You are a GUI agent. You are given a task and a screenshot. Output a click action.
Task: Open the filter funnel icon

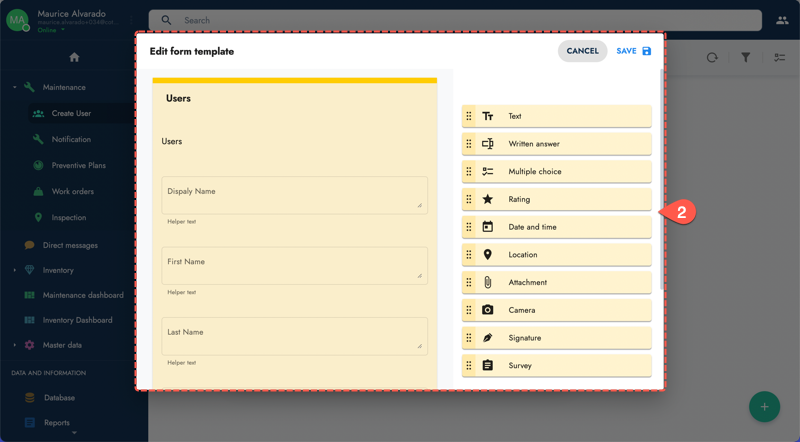pyautogui.click(x=745, y=57)
